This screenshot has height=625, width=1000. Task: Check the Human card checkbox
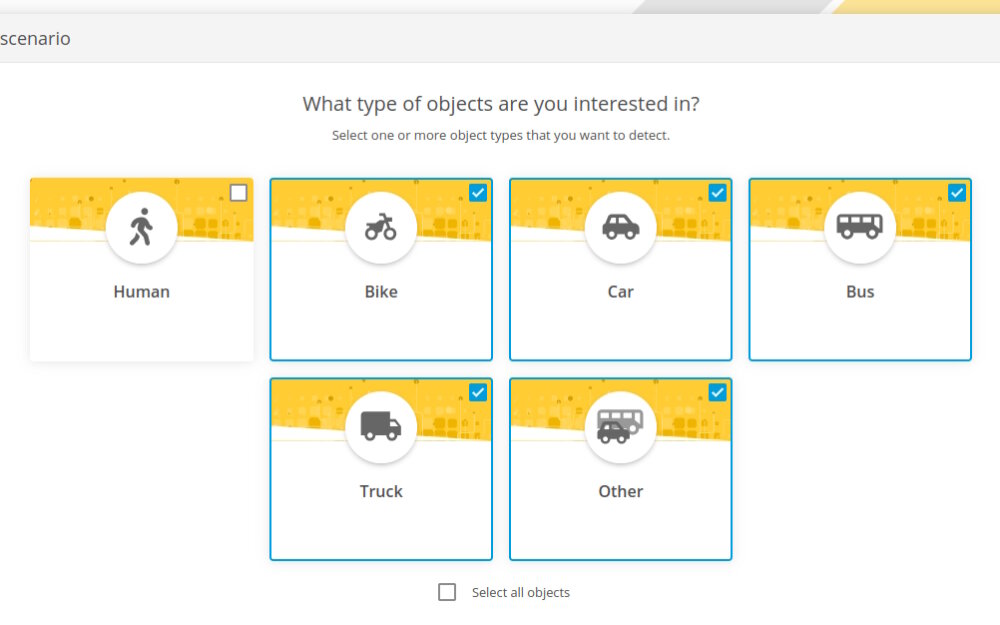[x=239, y=193]
